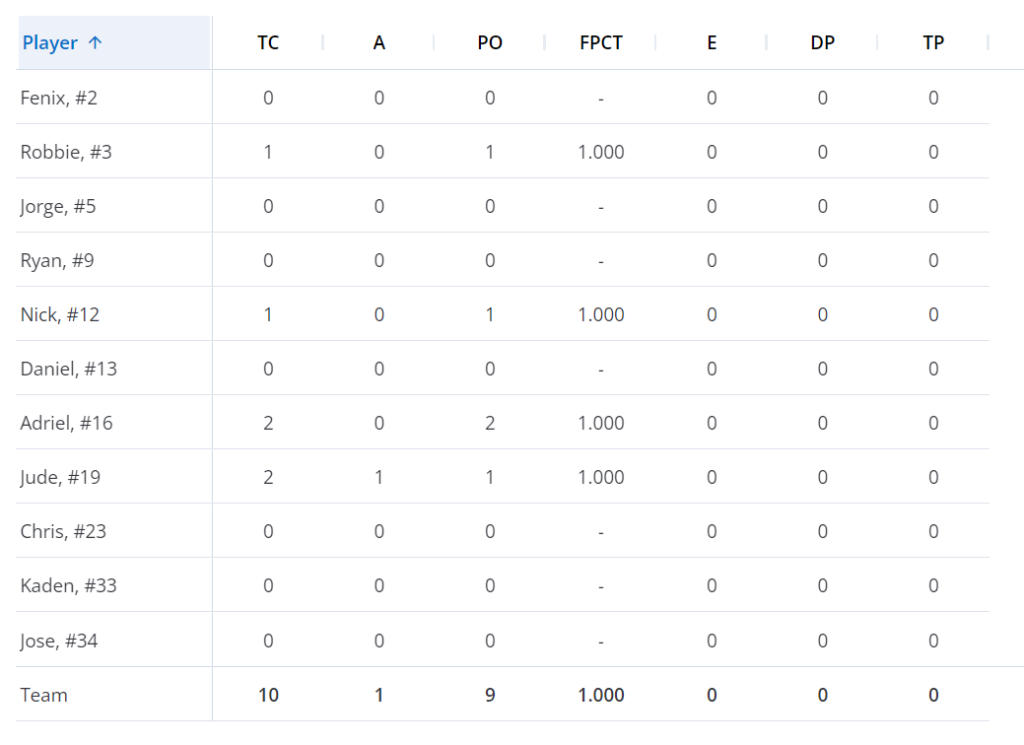Select Kaden, #33 player row

coord(68,585)
